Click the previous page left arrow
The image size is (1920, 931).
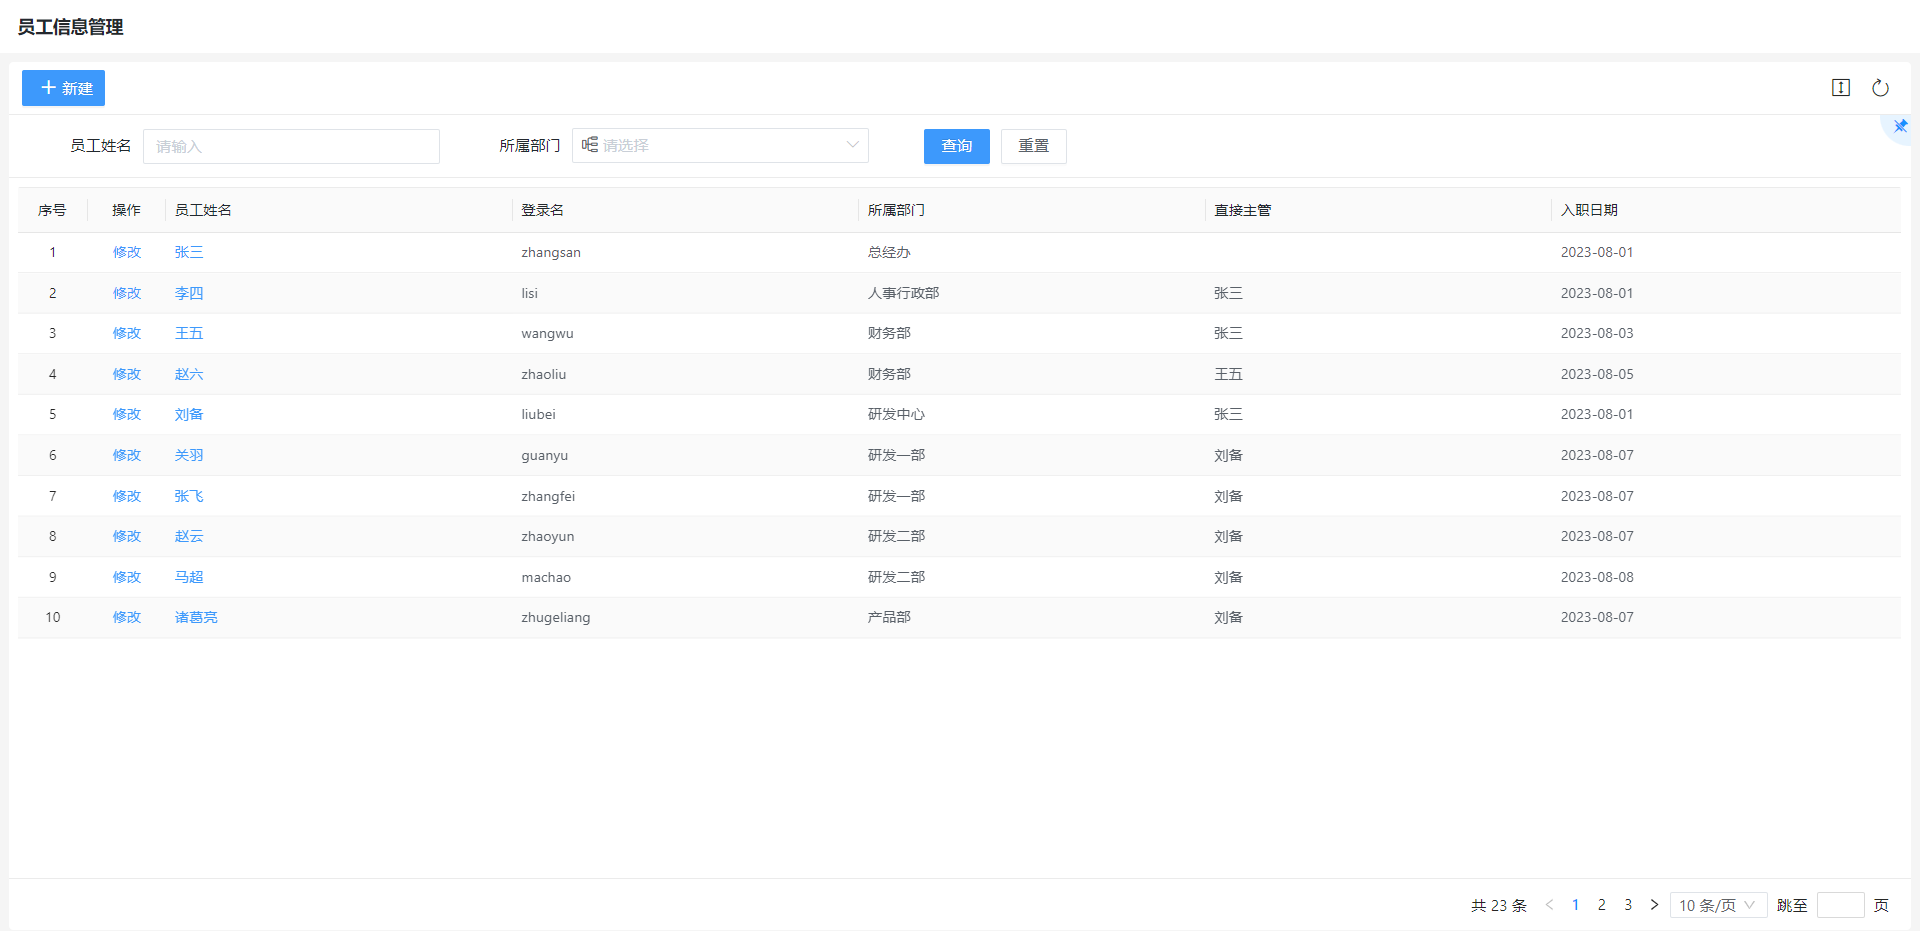[1549, 905]
